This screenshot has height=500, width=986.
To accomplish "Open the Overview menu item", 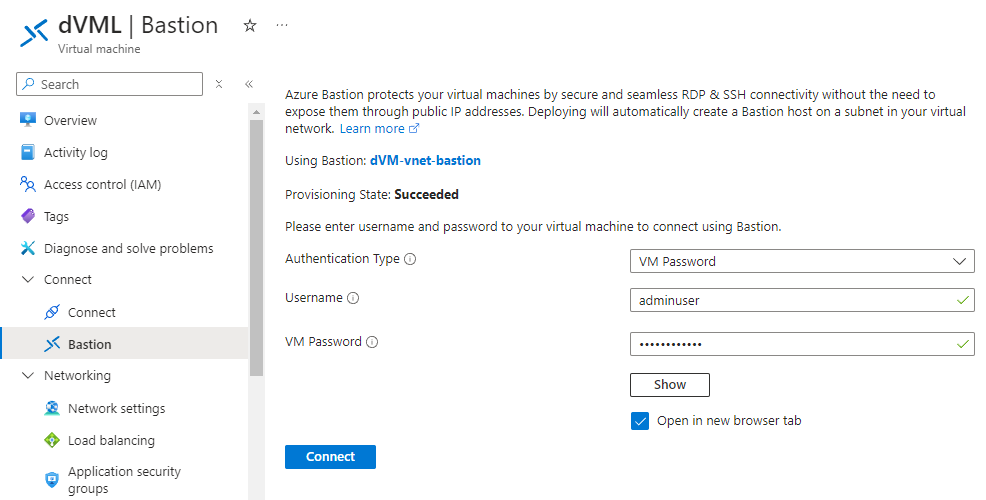I will point(70,121).
